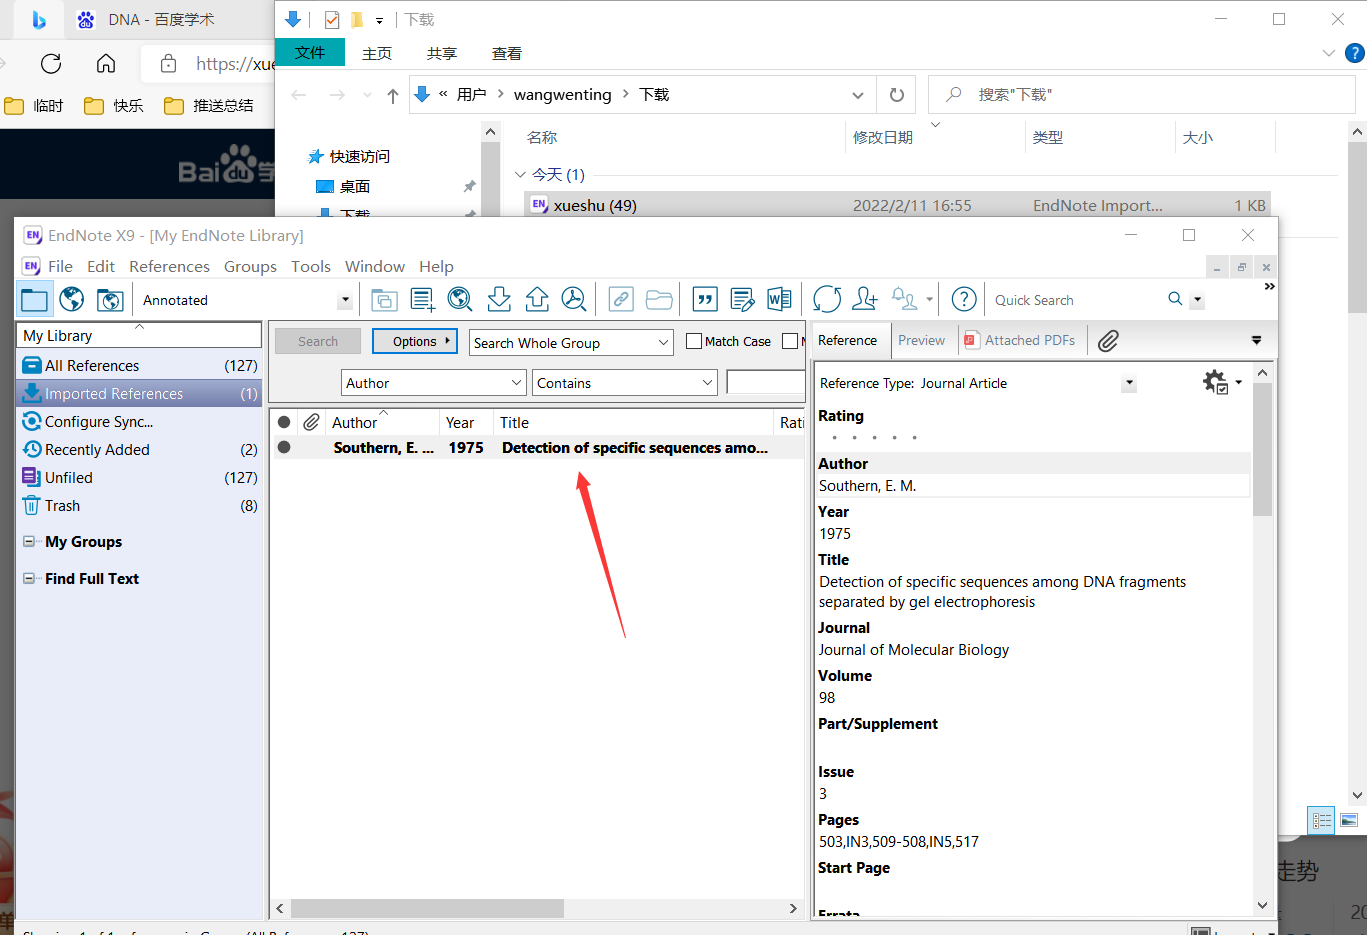Select Local Library Mode icon
The height and width of the screenshot is (935, 1367).
click(x=34, y=299)
